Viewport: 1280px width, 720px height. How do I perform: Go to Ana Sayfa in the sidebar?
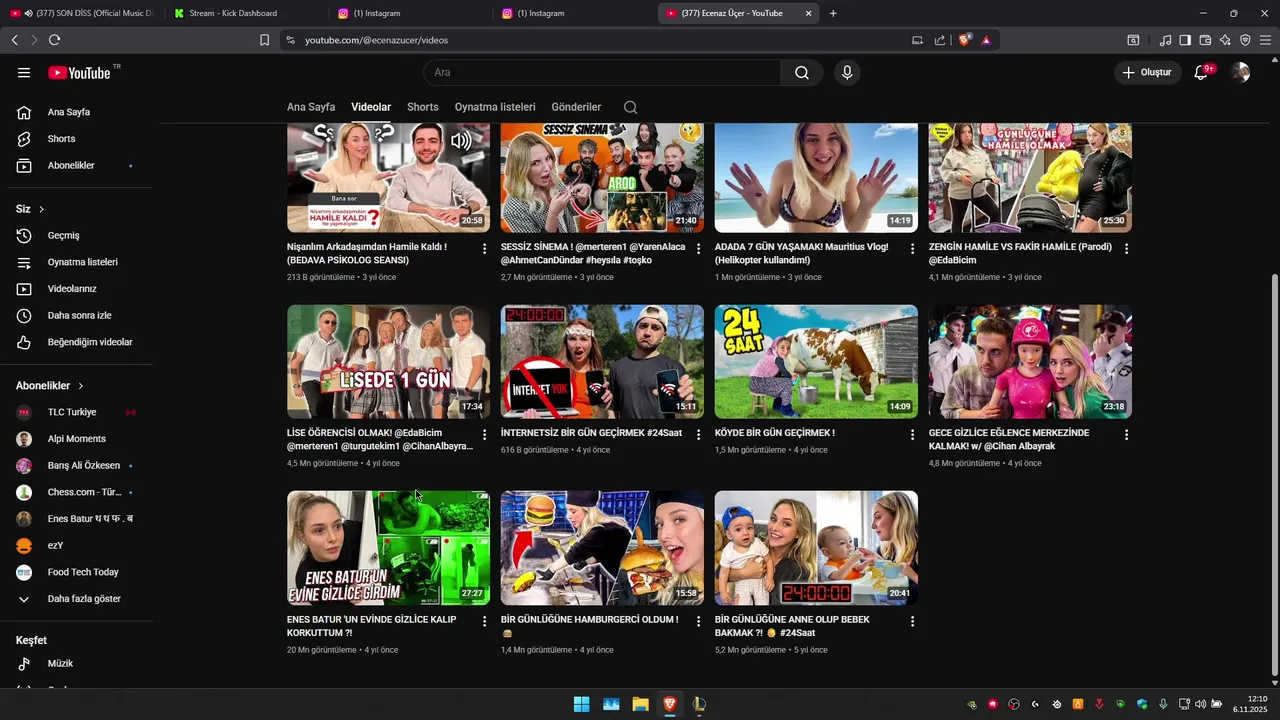coord(80,112)
